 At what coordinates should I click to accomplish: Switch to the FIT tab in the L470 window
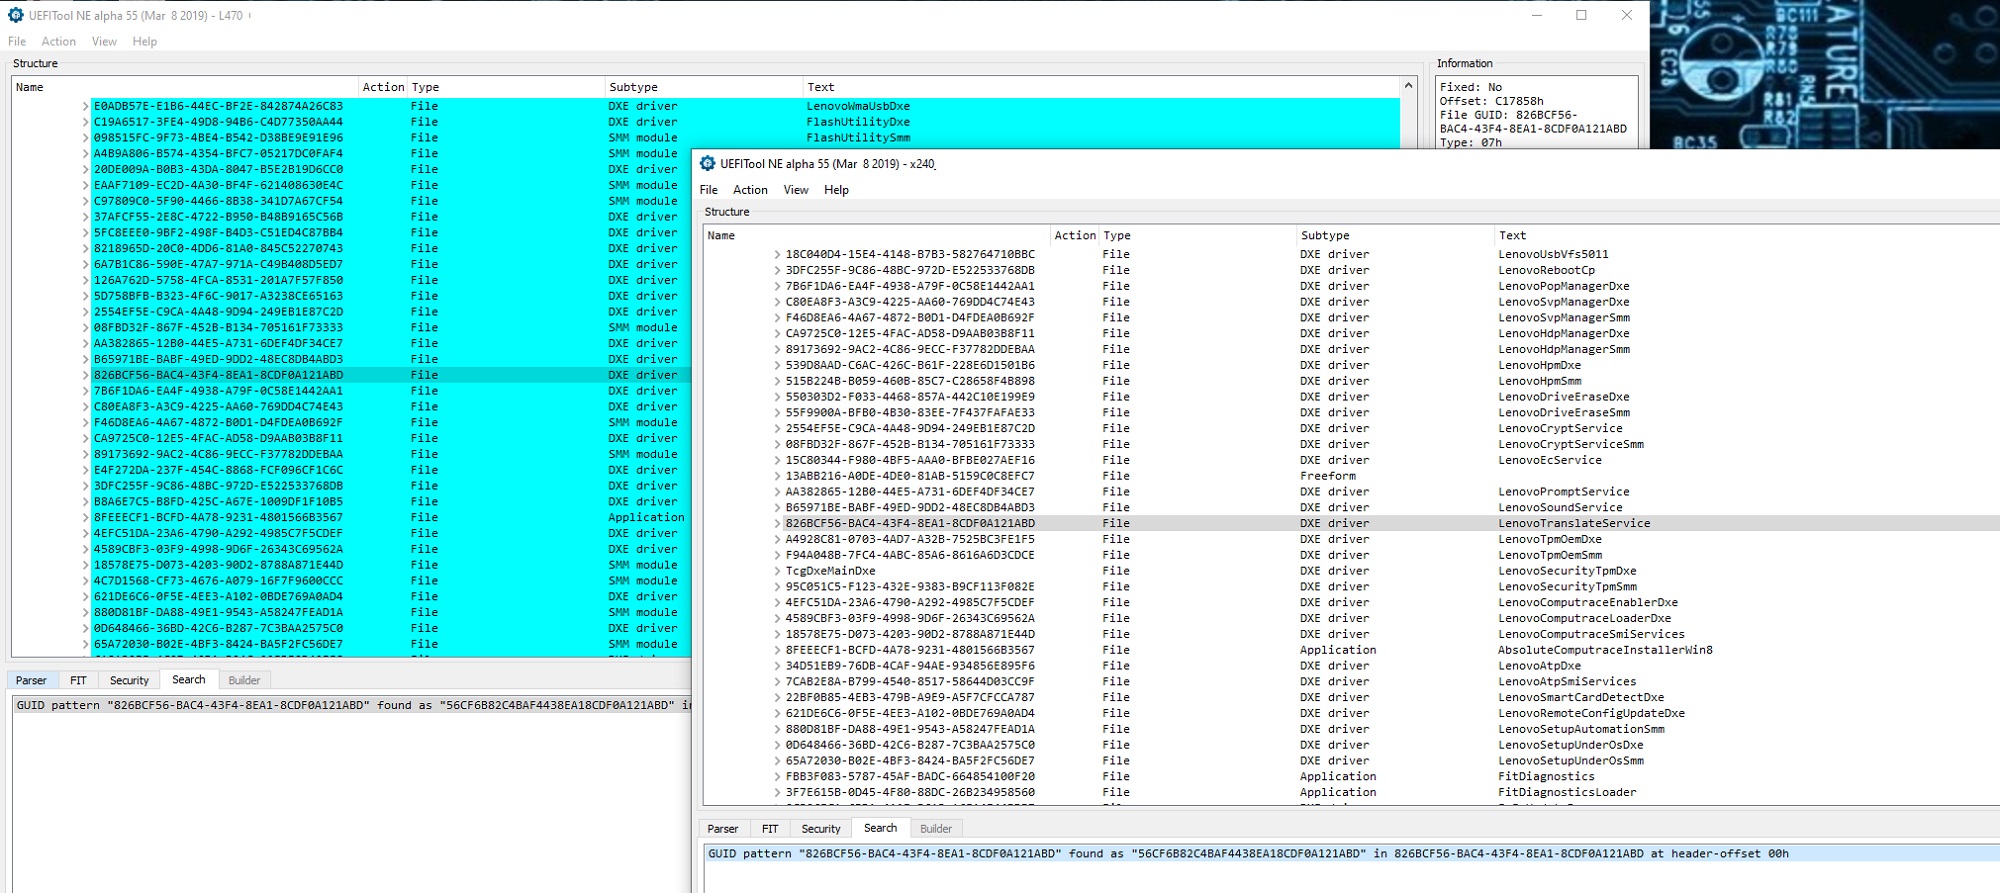[78, 680]
